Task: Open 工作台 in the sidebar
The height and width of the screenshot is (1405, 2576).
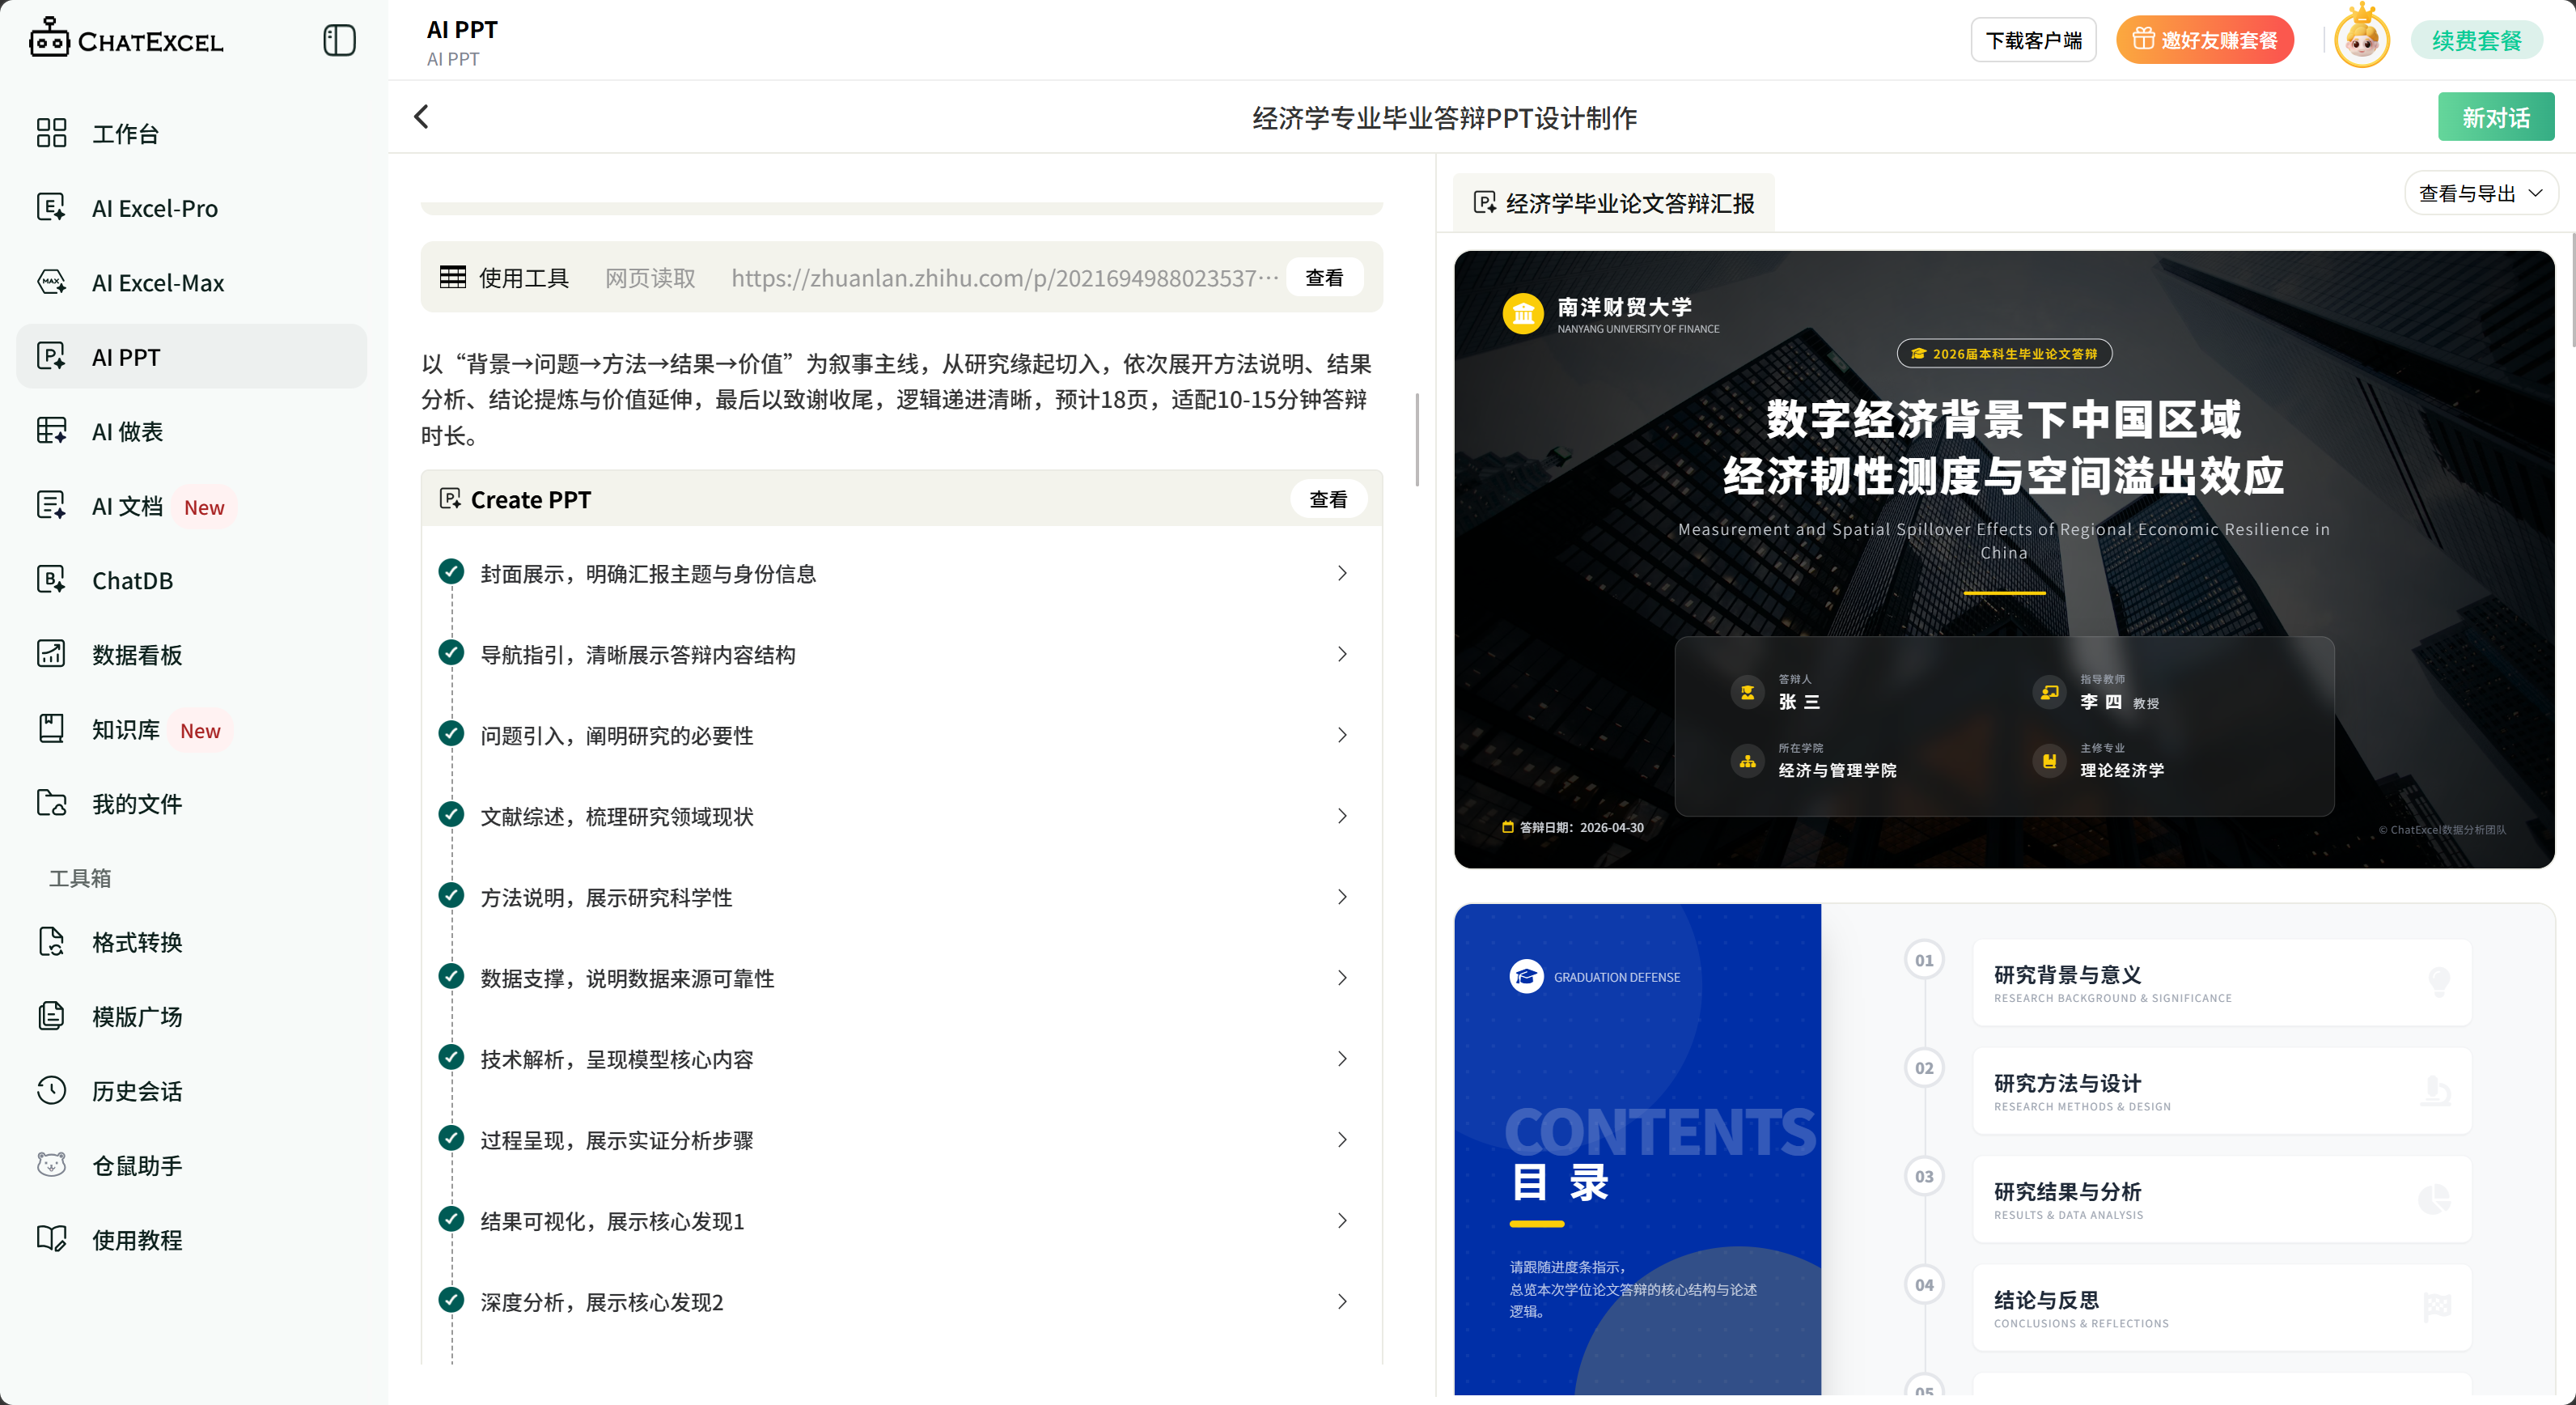Action: 191,133
